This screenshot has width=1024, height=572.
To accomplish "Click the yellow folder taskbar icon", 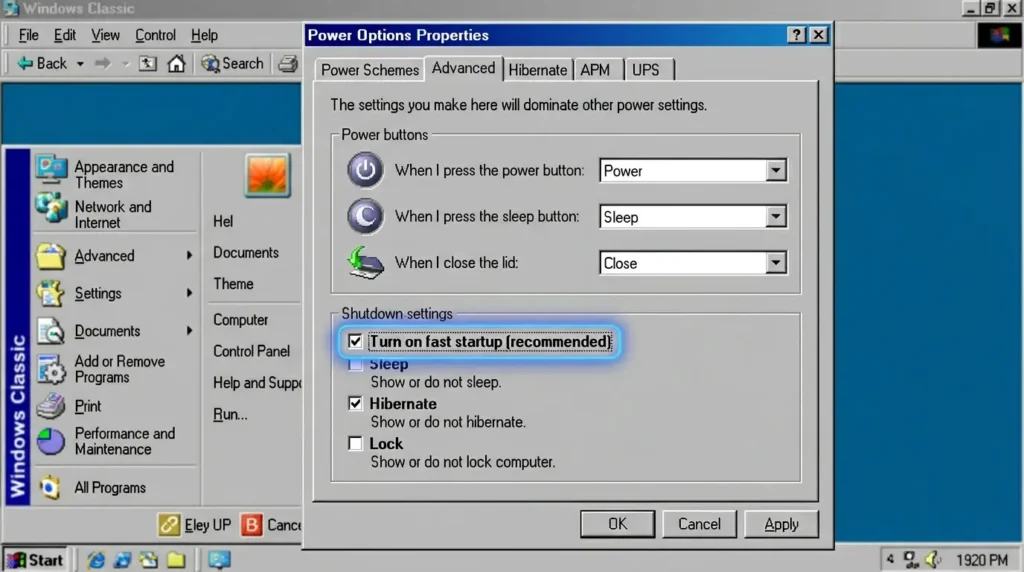I will tap(176, 560).
